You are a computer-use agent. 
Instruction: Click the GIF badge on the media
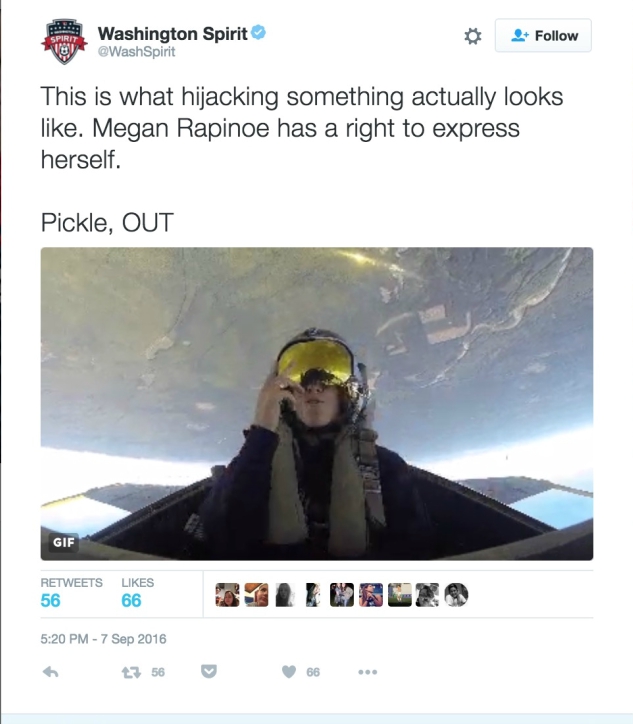64,542
